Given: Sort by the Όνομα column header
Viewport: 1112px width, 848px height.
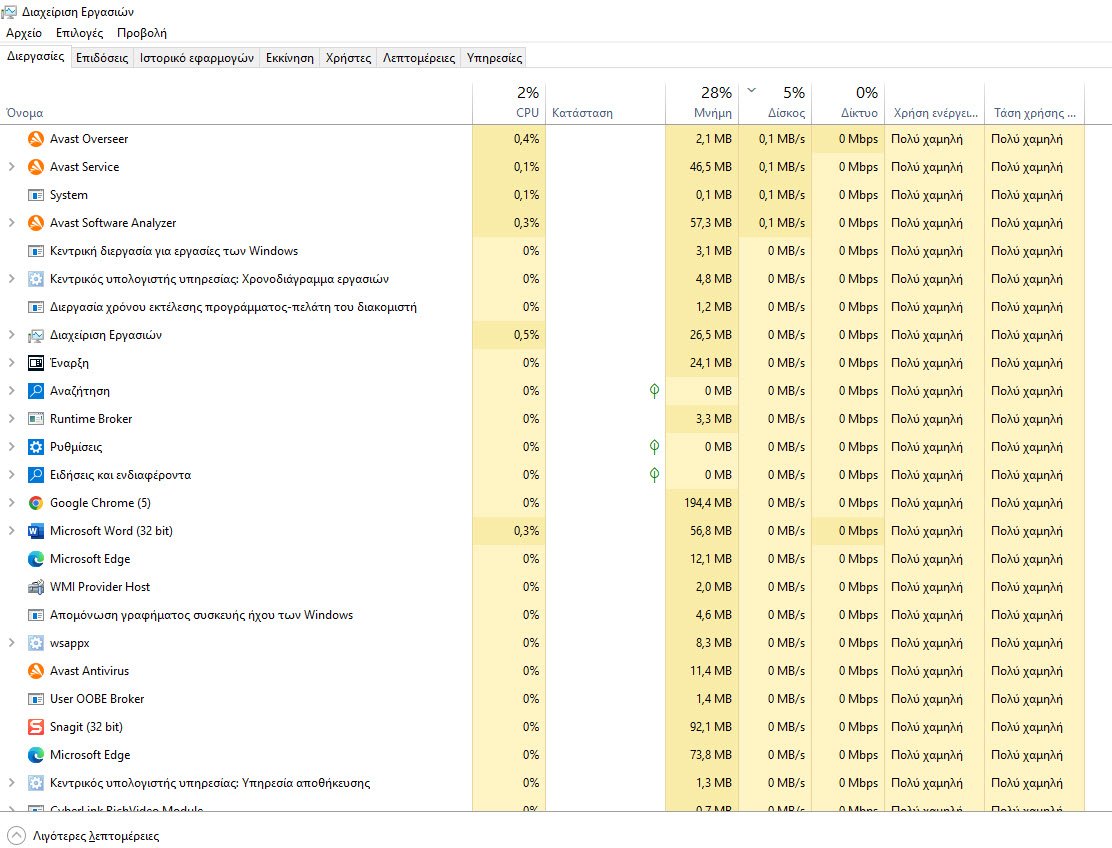Looking at the screenshot, I should pyautogui.click(x=236, y=103).
